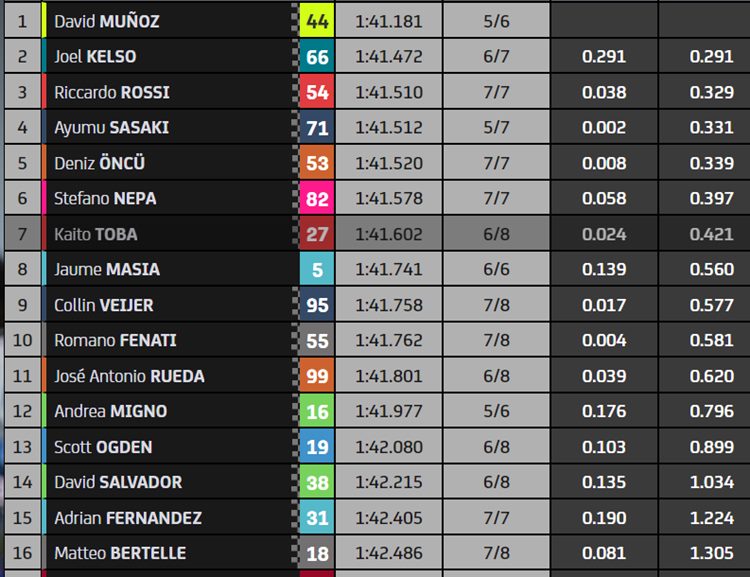Screen dimensions: 750x577
Task: Click the blue number 19 color badge
Action: tap(317, 446)
